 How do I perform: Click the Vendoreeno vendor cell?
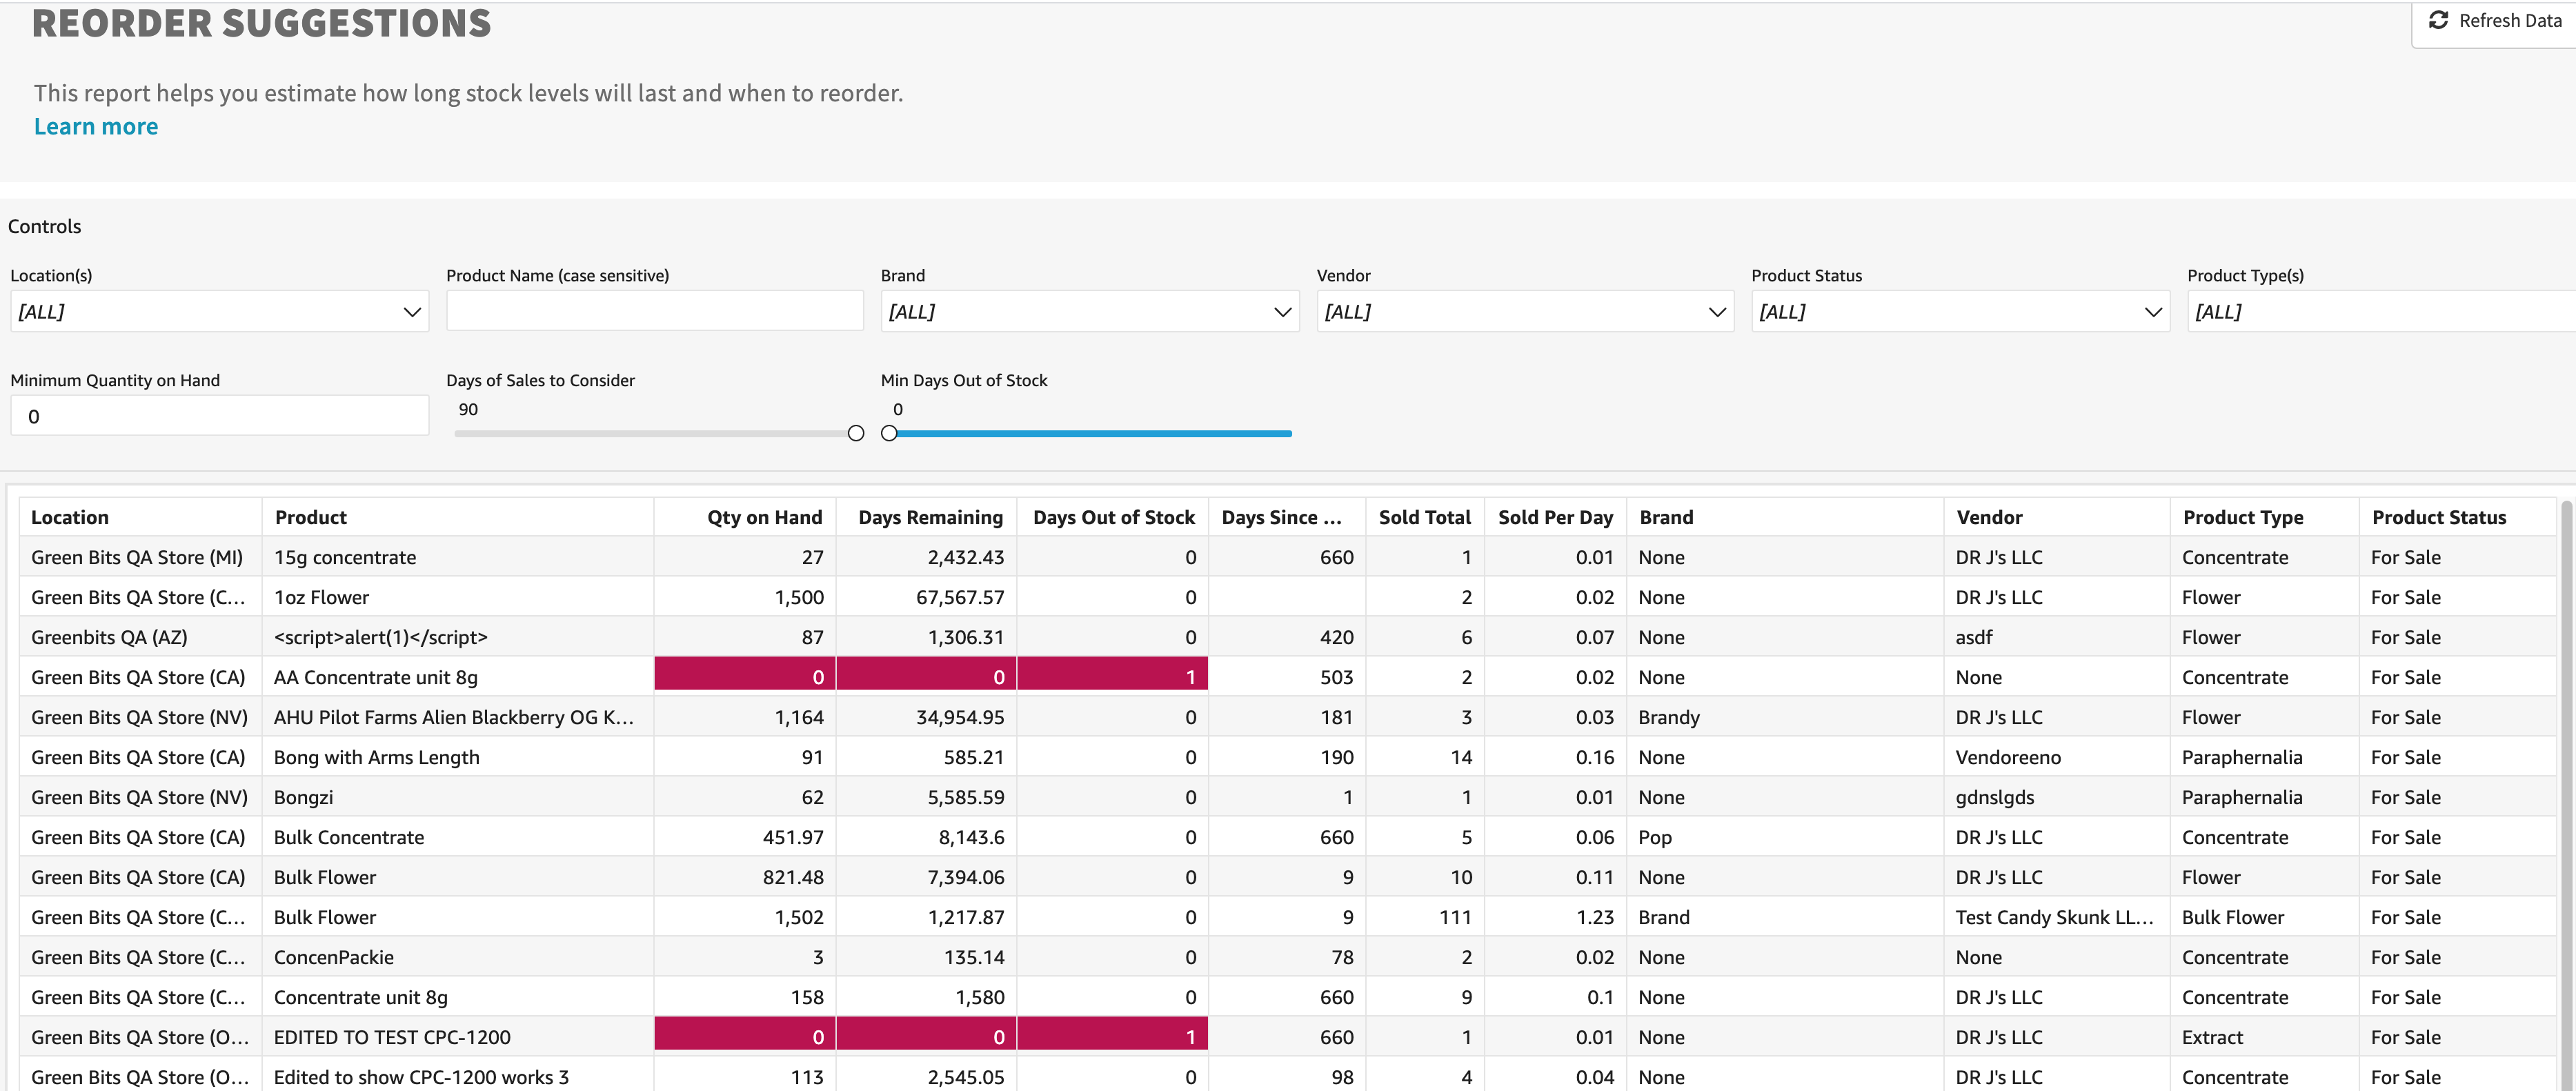(2057, 757)
